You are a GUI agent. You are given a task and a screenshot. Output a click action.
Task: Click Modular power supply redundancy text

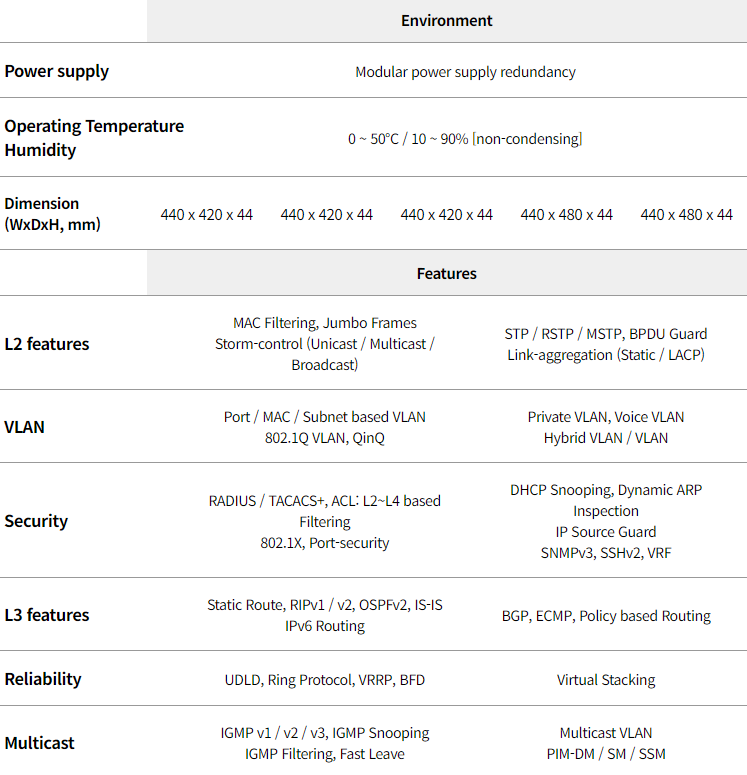(465, 72)
